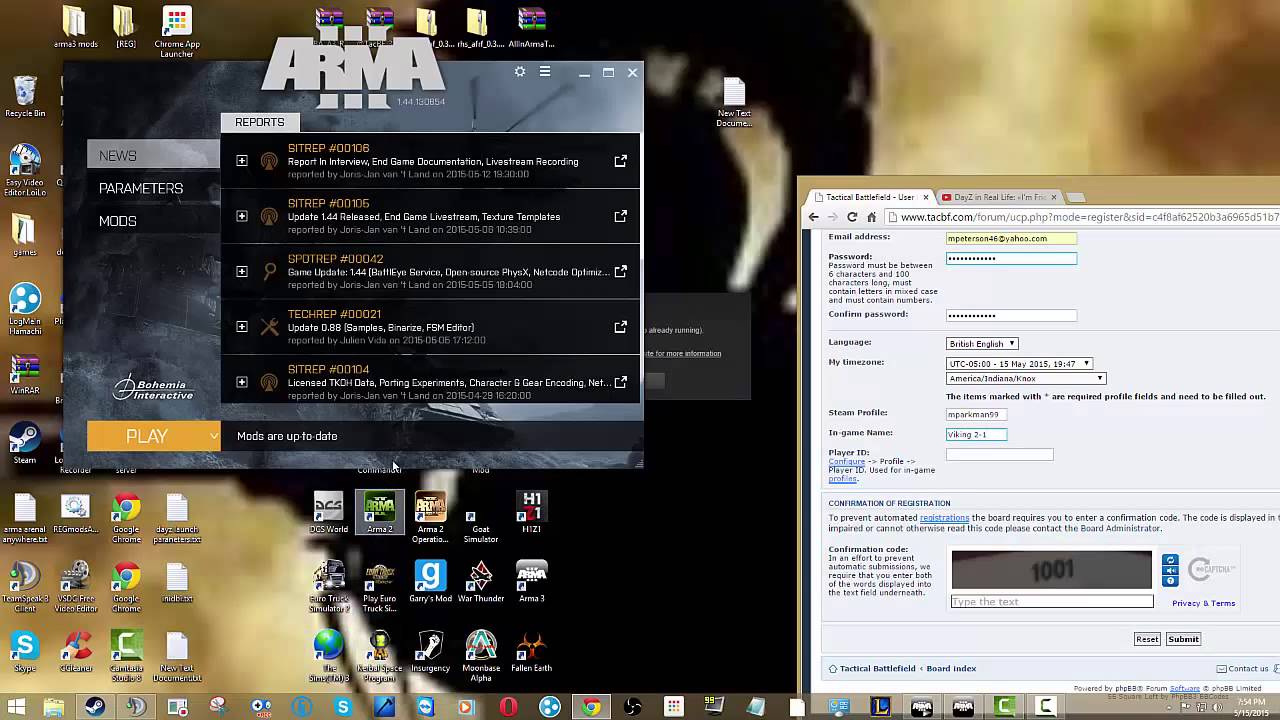Switch to Google Chrome in taskbar

coord(591,707)
